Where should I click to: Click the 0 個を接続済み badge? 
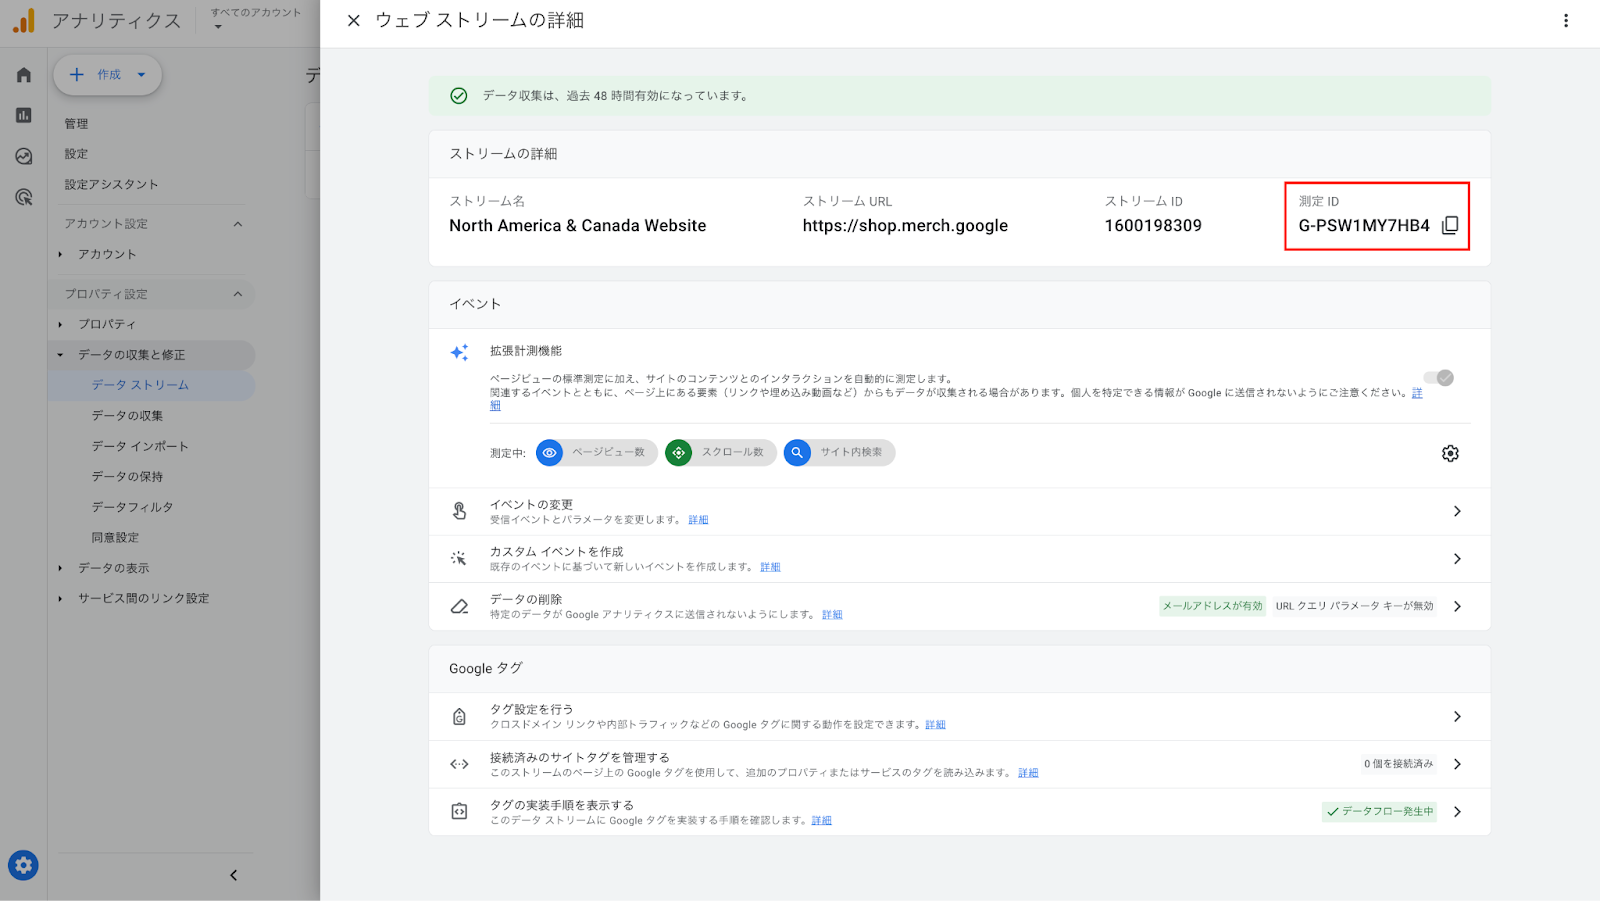pos(1398,764)
